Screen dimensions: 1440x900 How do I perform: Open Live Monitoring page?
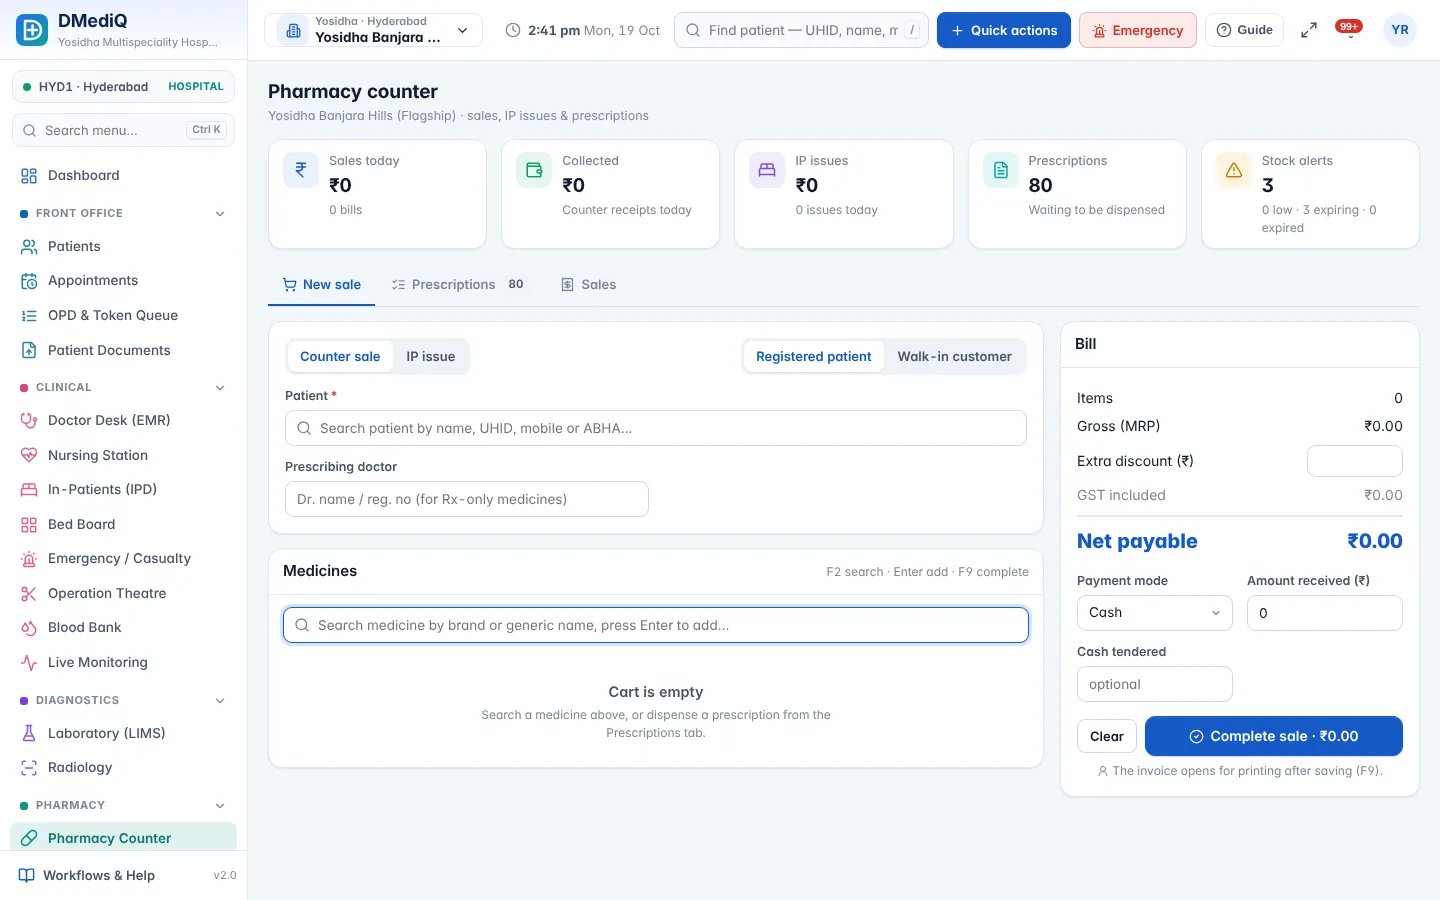123,662
